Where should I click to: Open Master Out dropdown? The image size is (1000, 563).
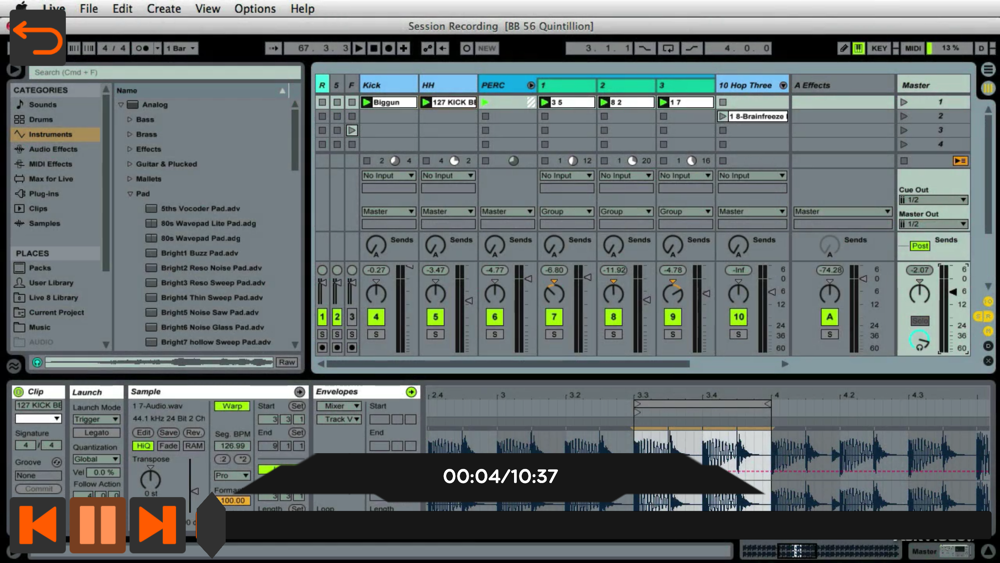coord(933,224)
